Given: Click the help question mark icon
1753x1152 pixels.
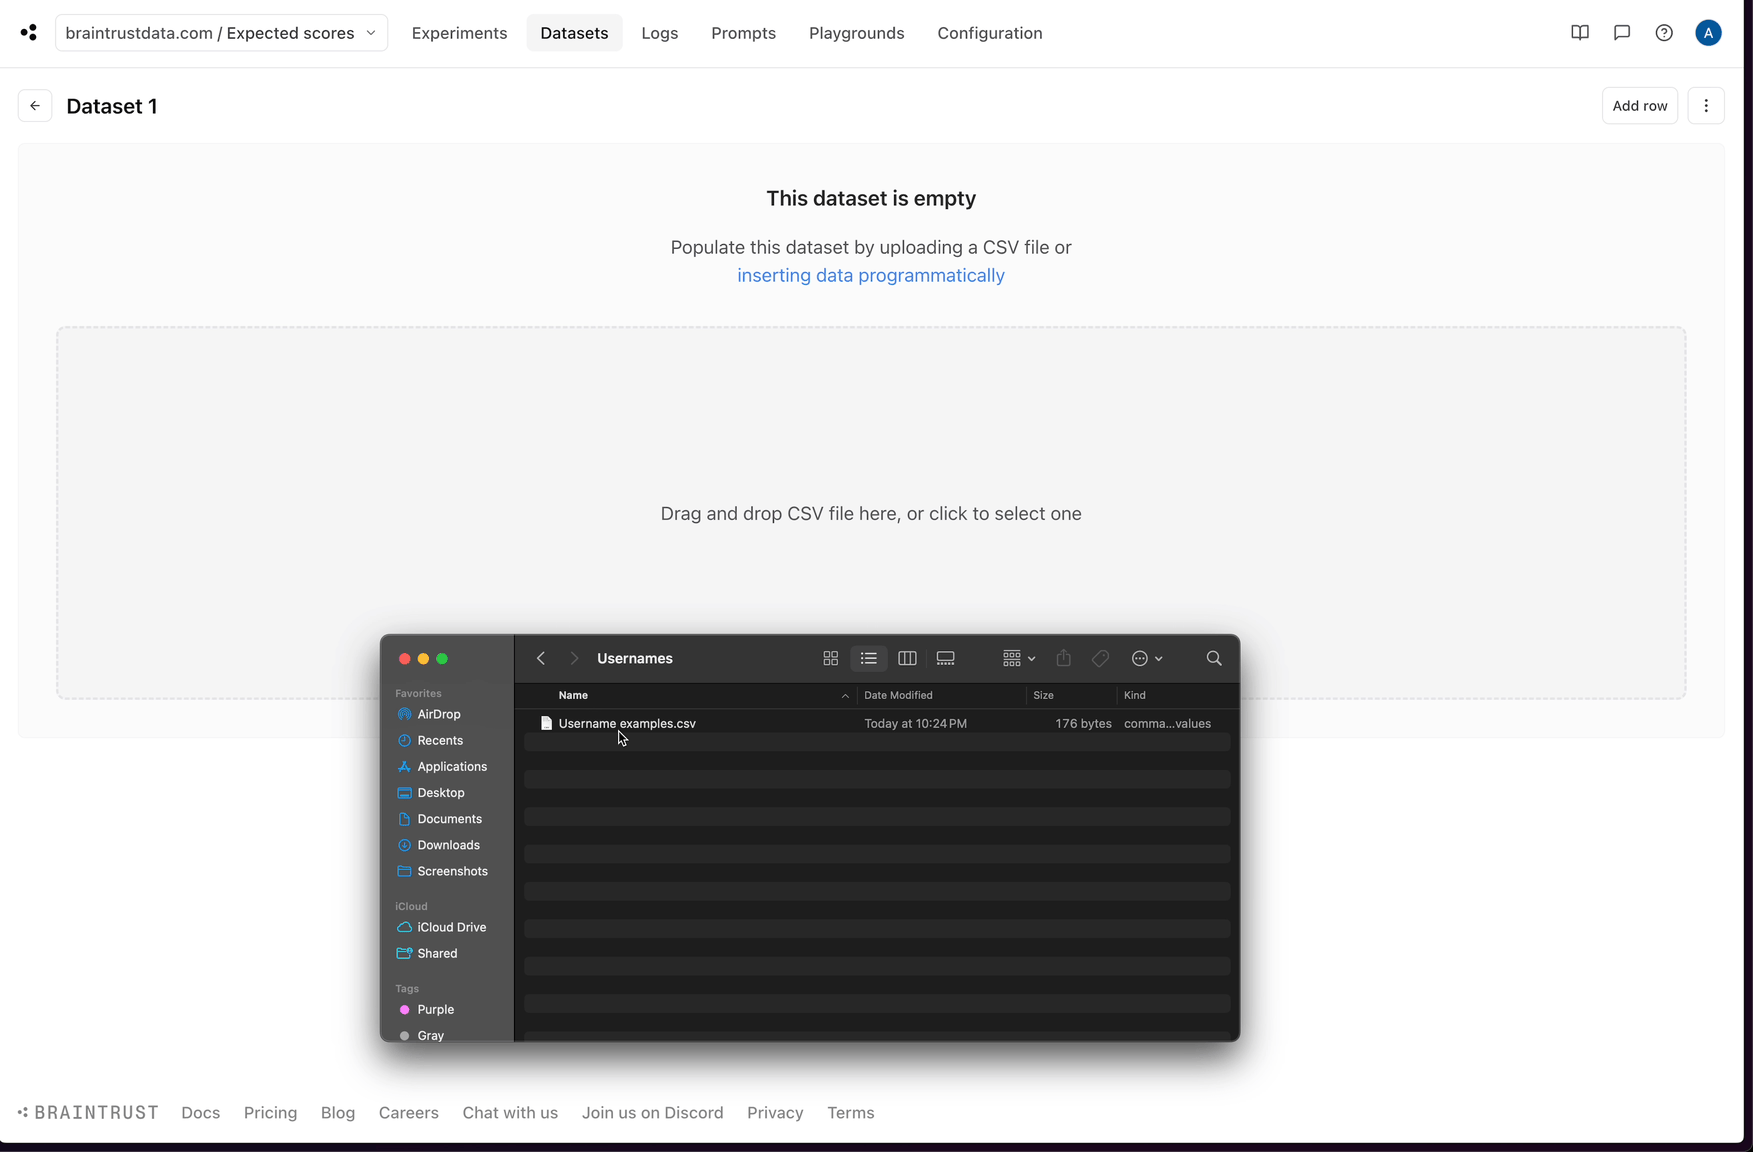Looking at the screenshot, I should tap(1664, 32).
